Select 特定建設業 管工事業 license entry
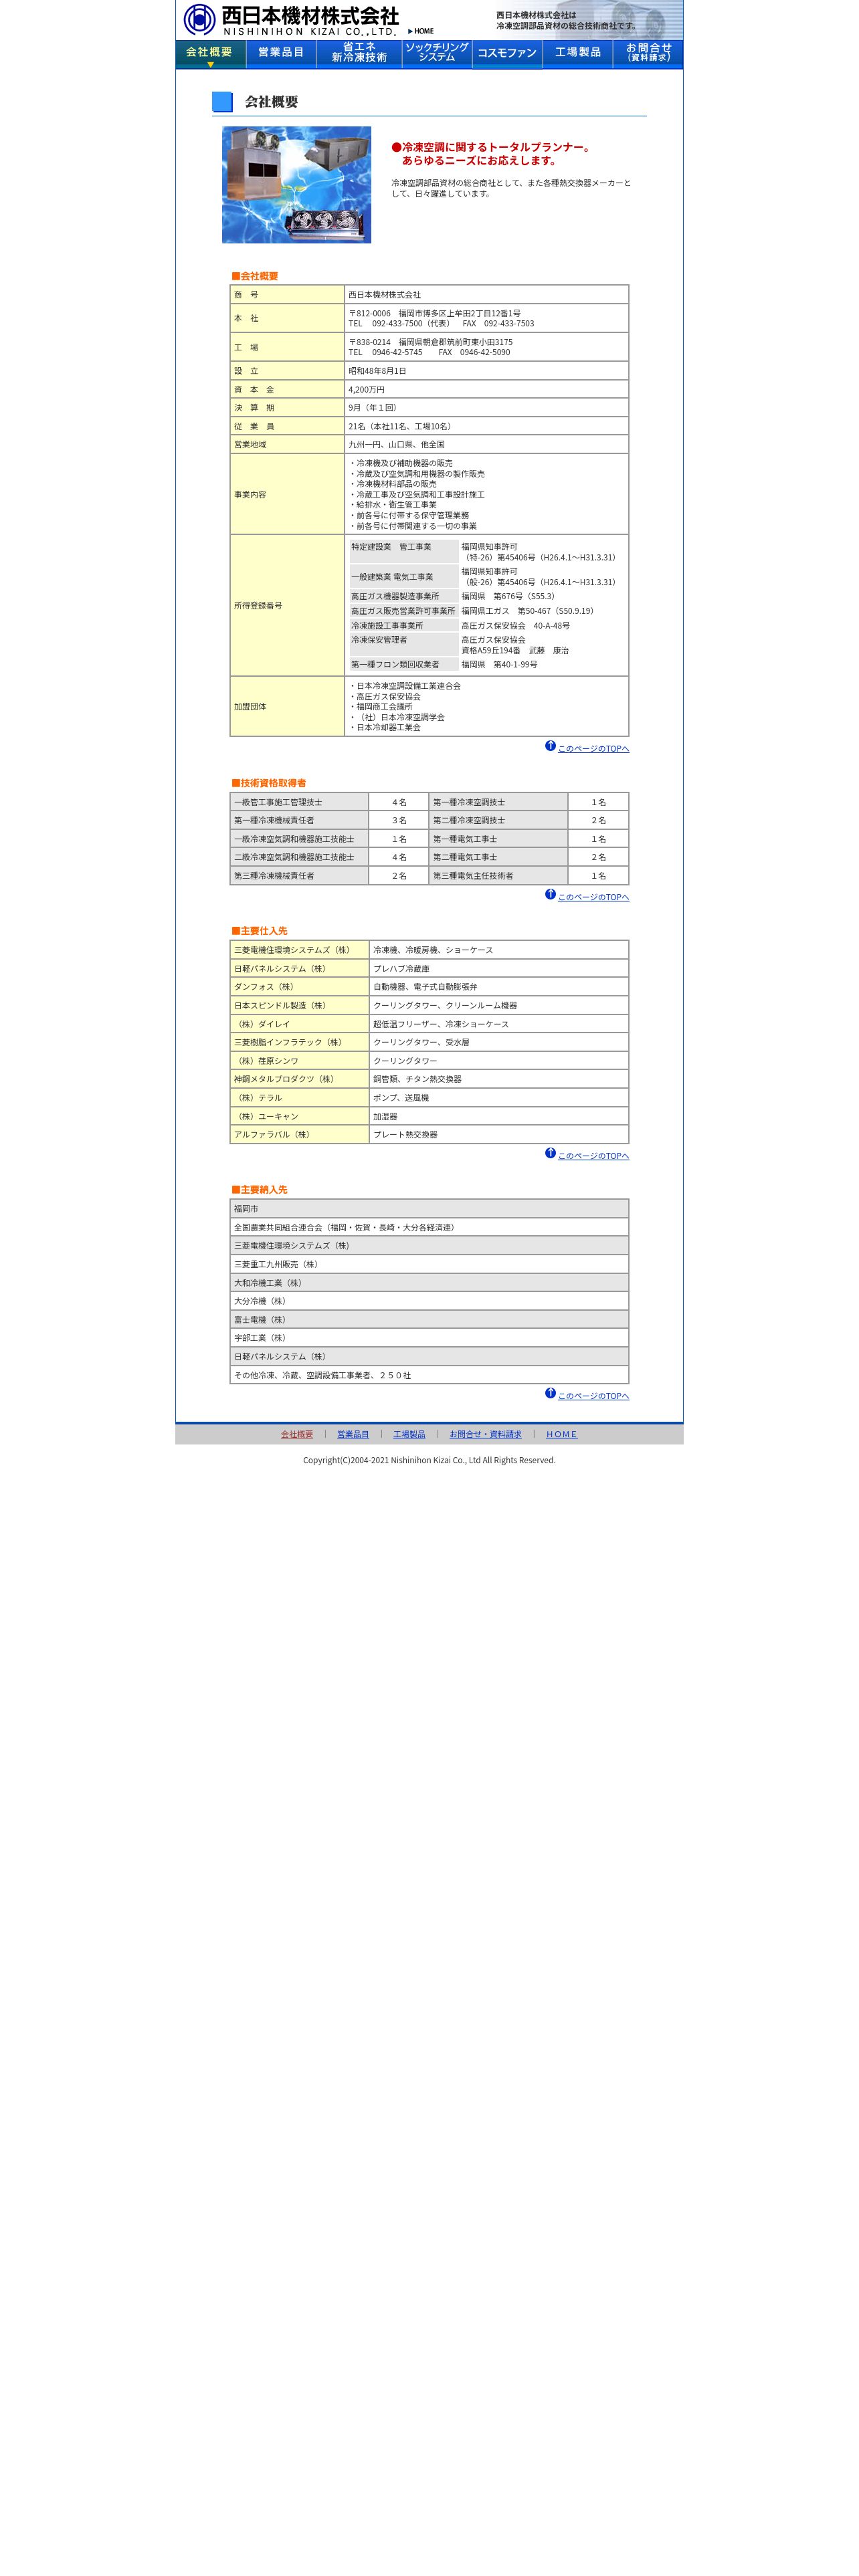The height and width of the screenshot is (2576, 859). pos(403,552)
